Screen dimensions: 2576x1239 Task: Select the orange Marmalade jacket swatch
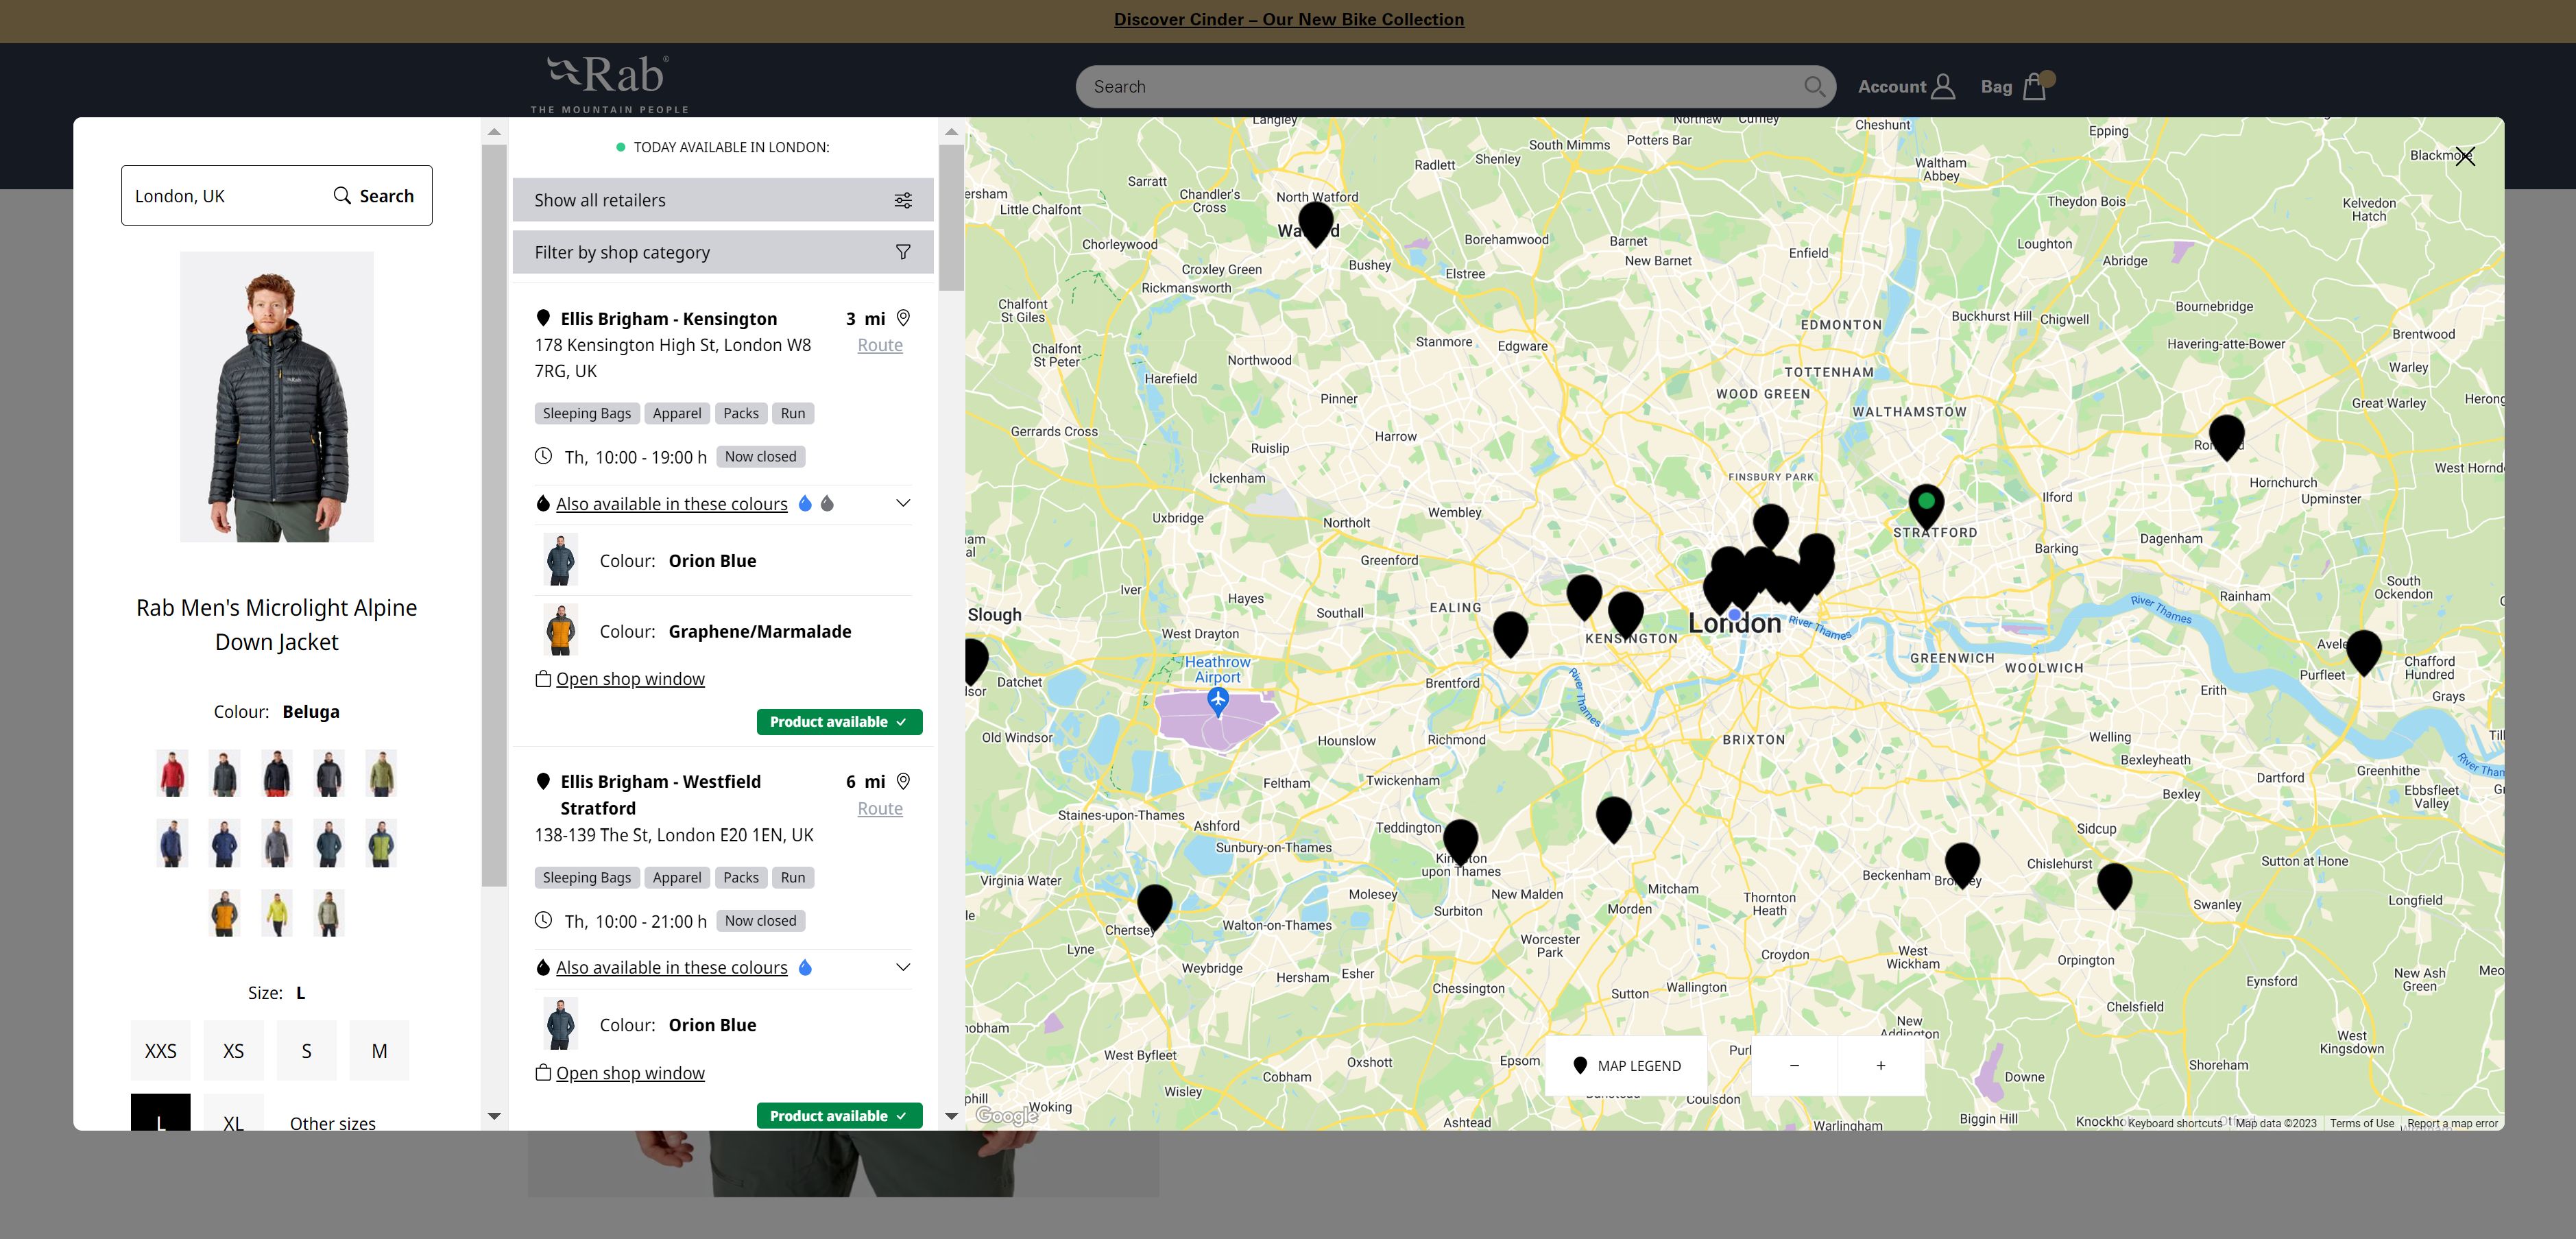click(x=224, y=913)
